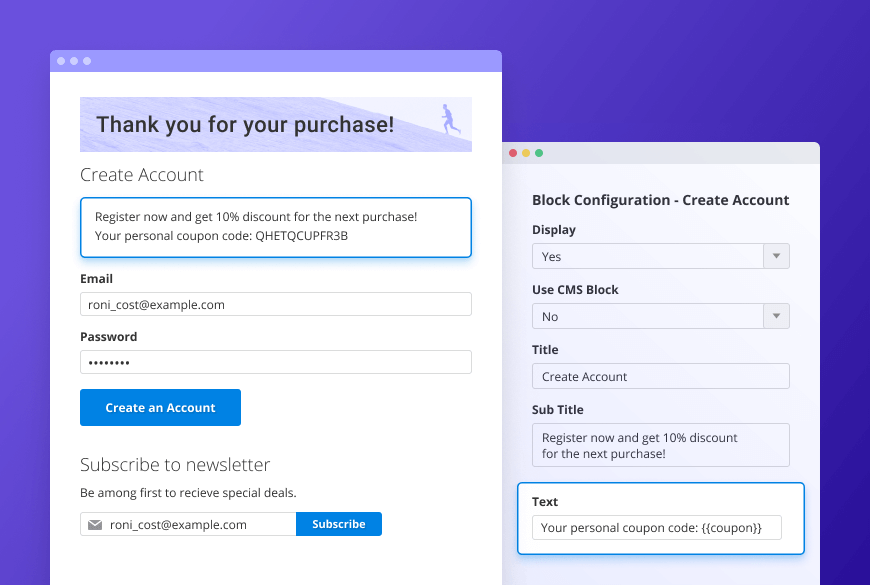The width and height of the screenshot is (870, 585).
Task: Click the first white dot on purchase window
Action: [x=61, y=61]
